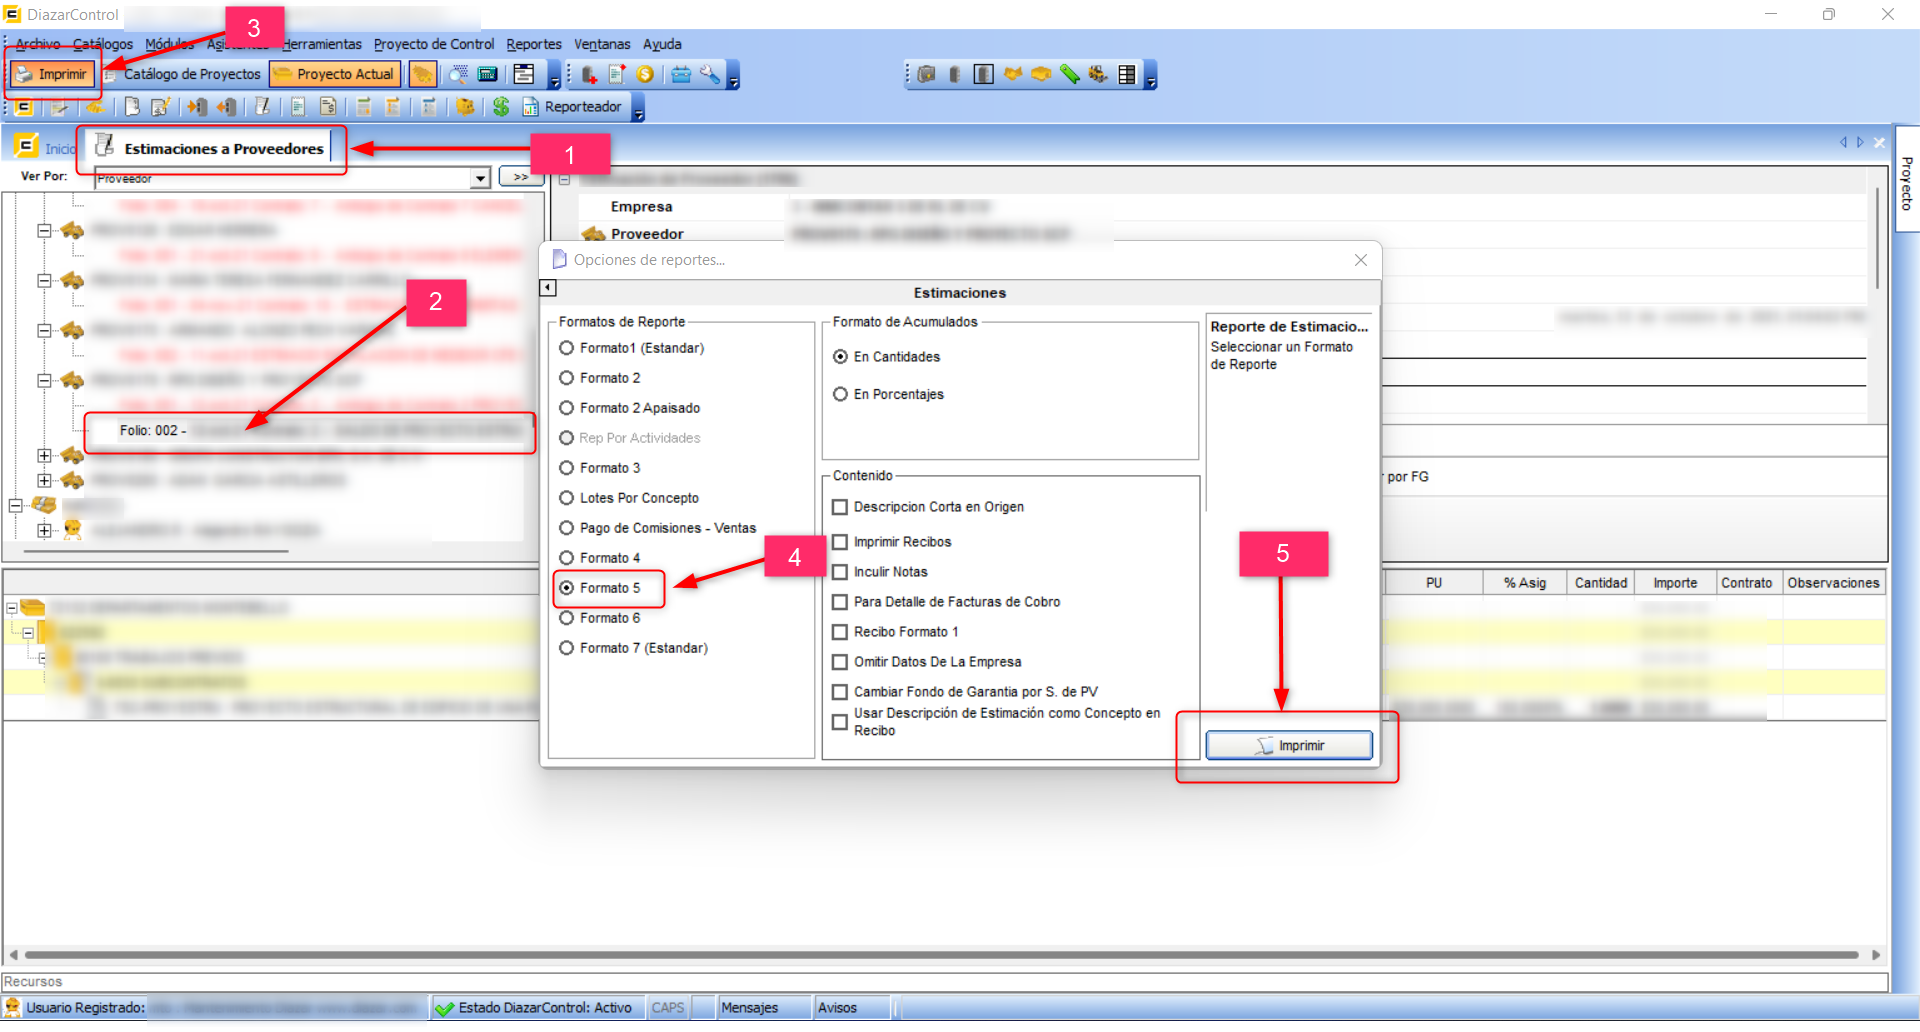Screen dimensions: 1920x1032
Task: Choose En Porcentajes accumulated format
Action: pos(841,395)
